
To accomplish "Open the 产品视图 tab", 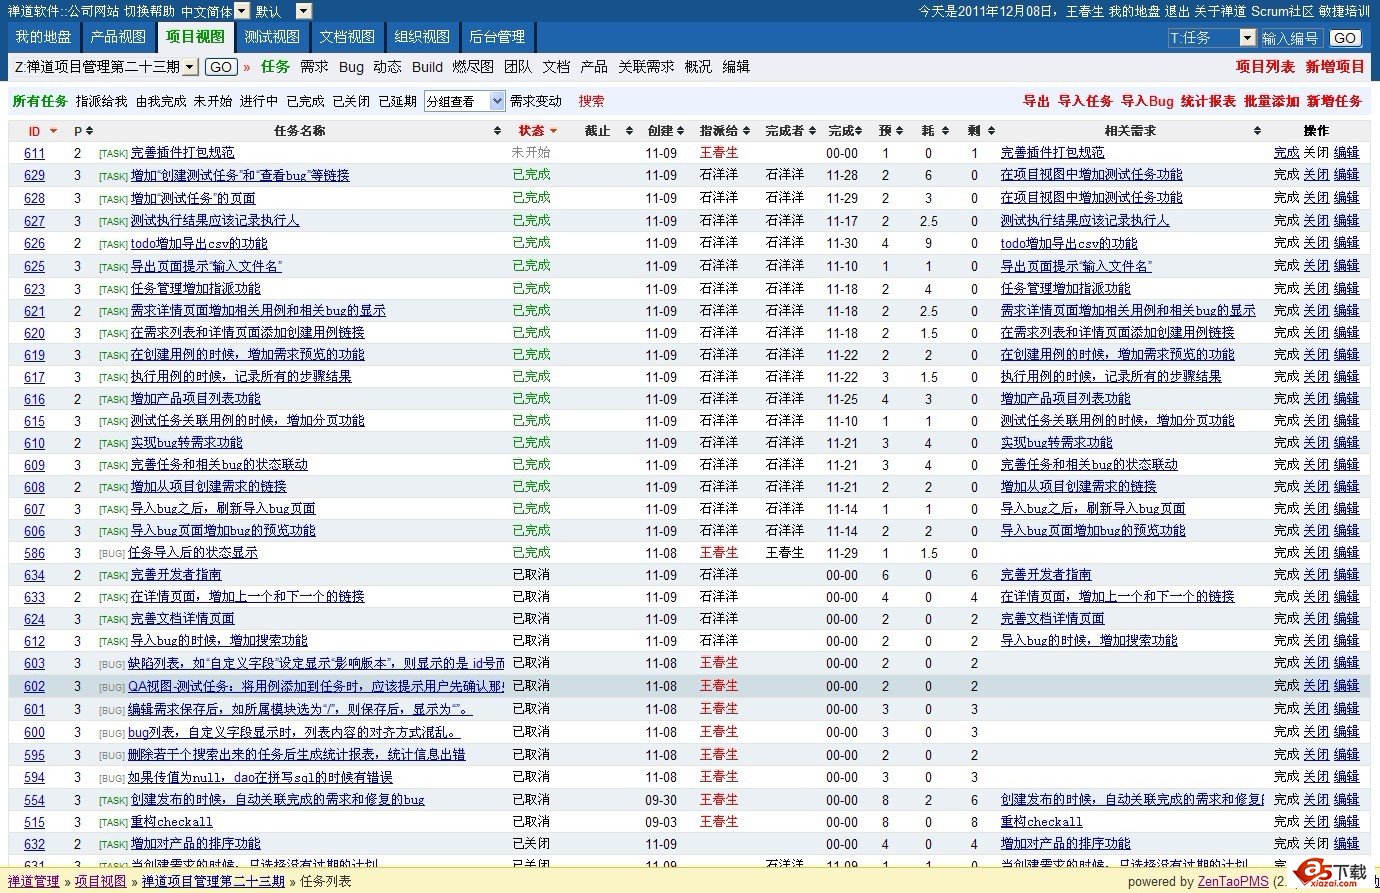I will coord(118,37).
